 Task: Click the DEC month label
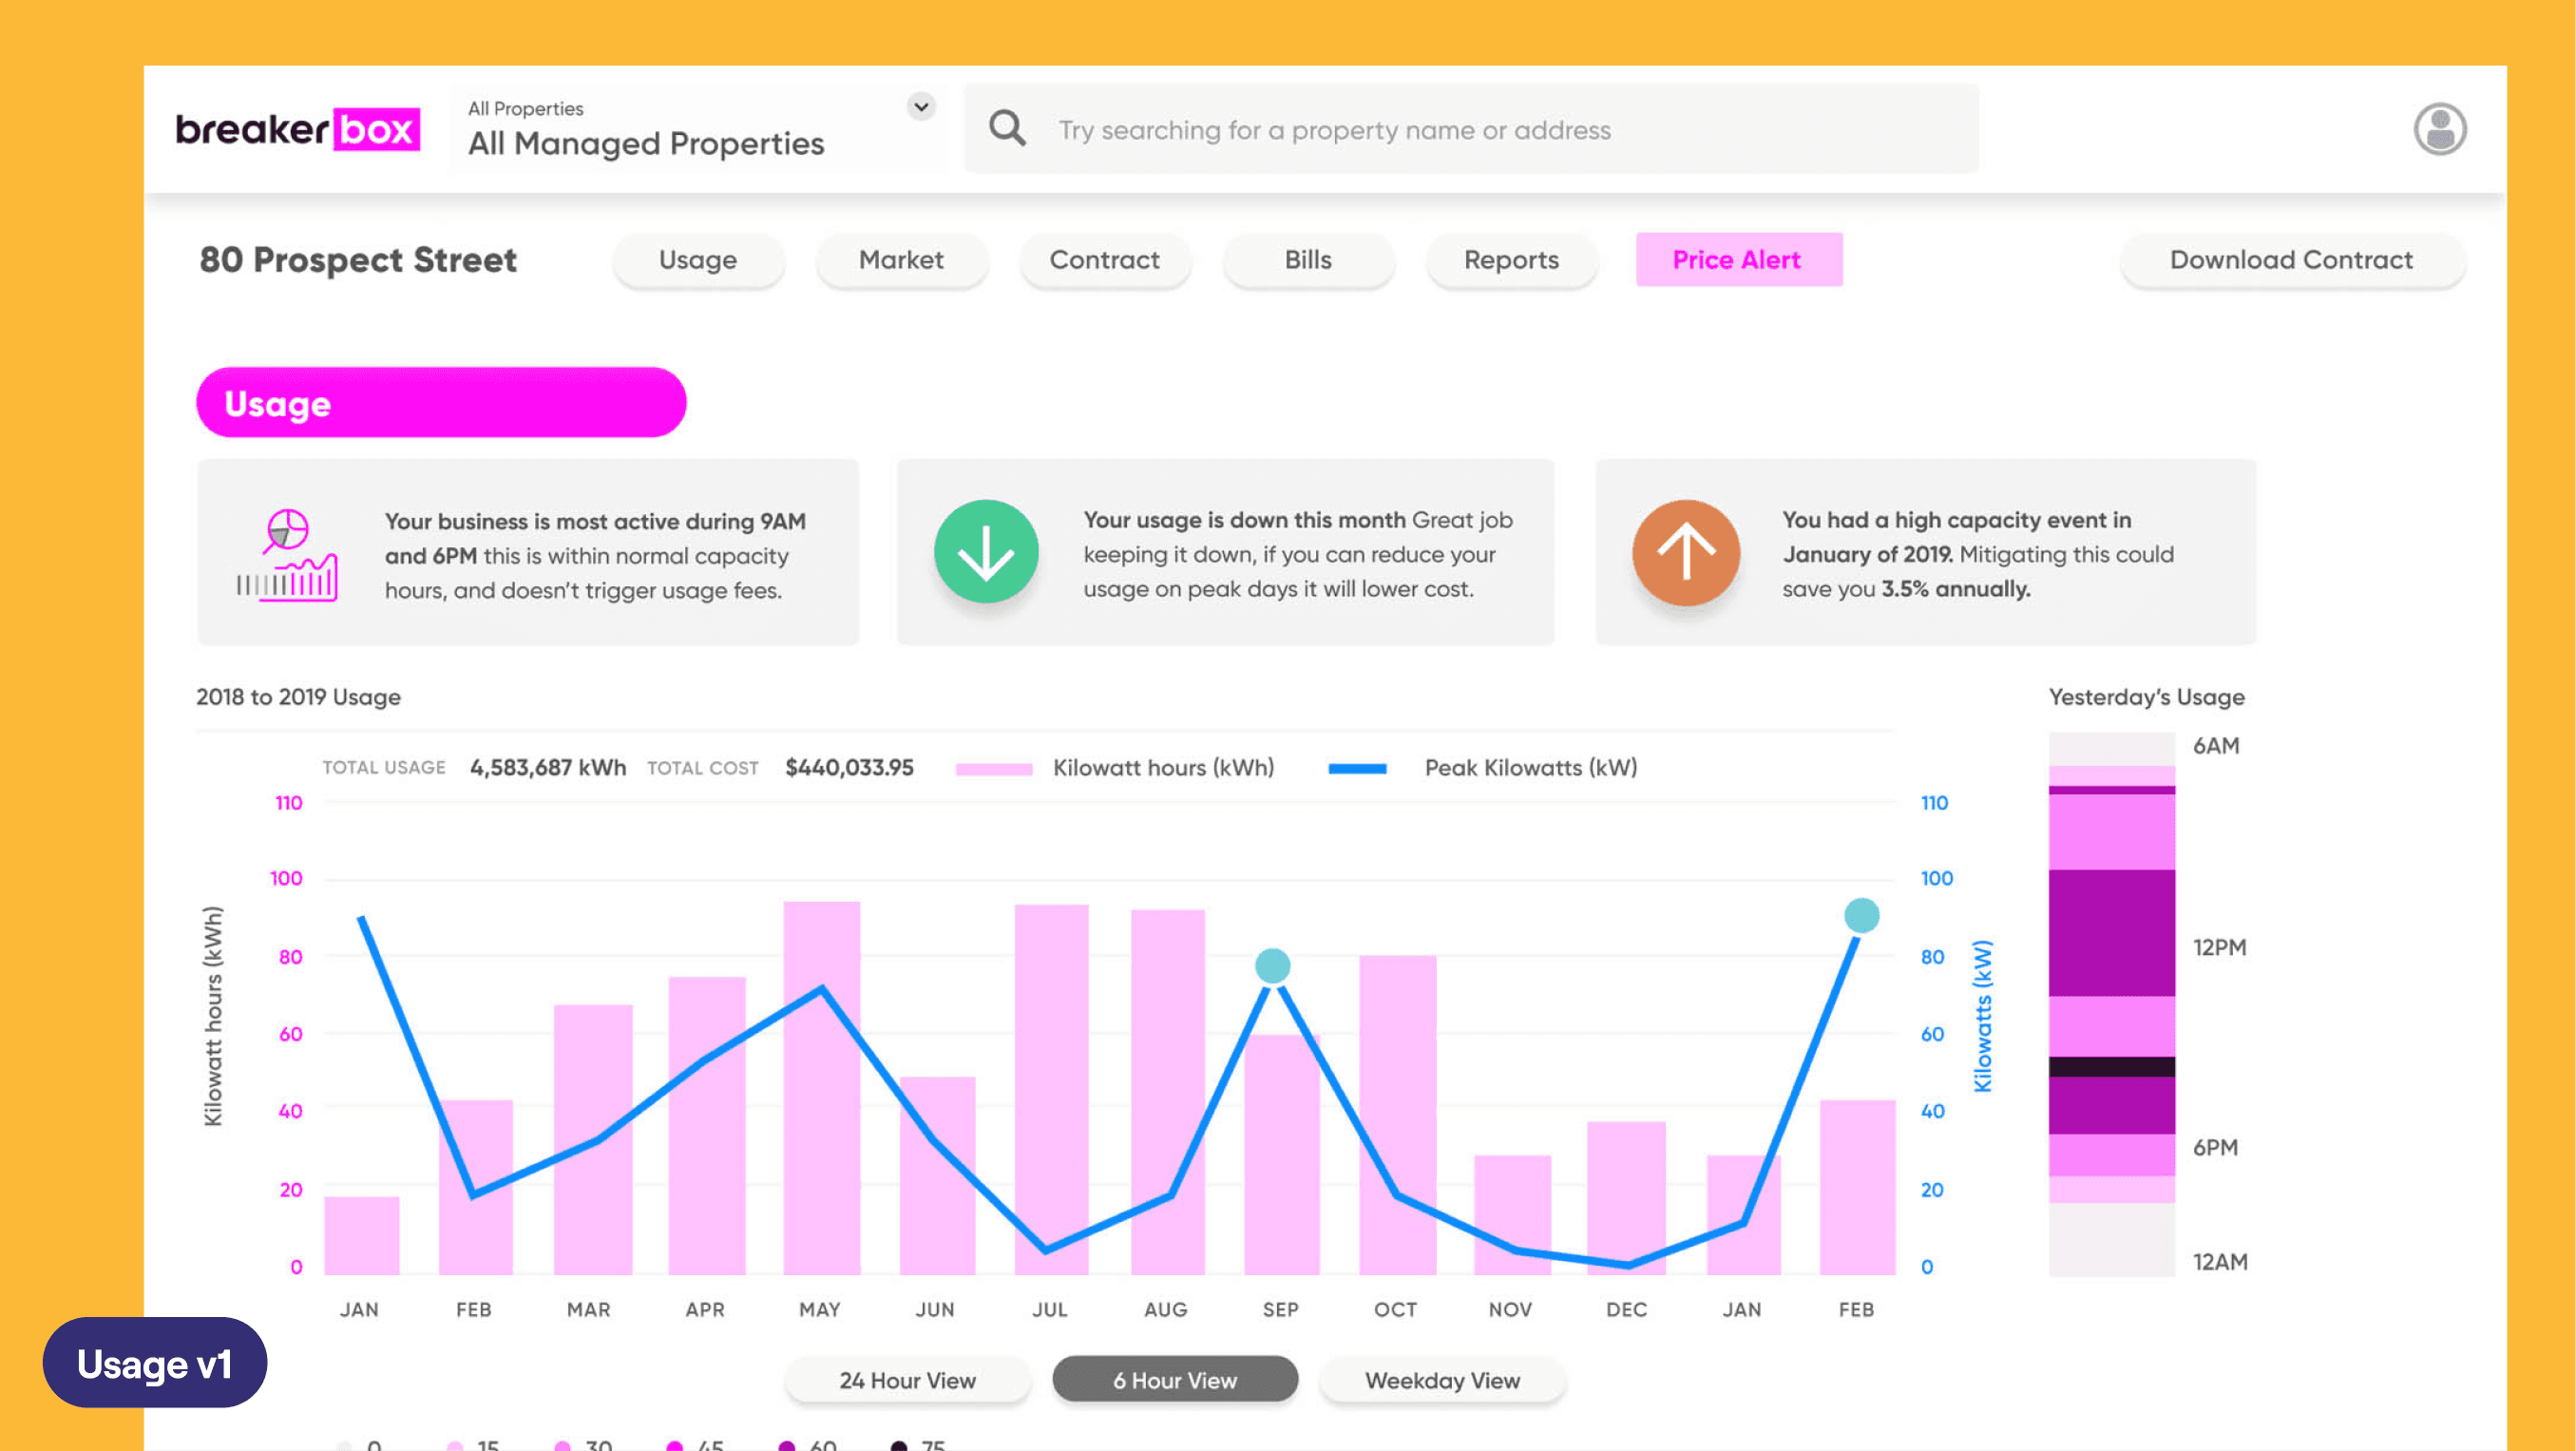click(1626, 1310)
